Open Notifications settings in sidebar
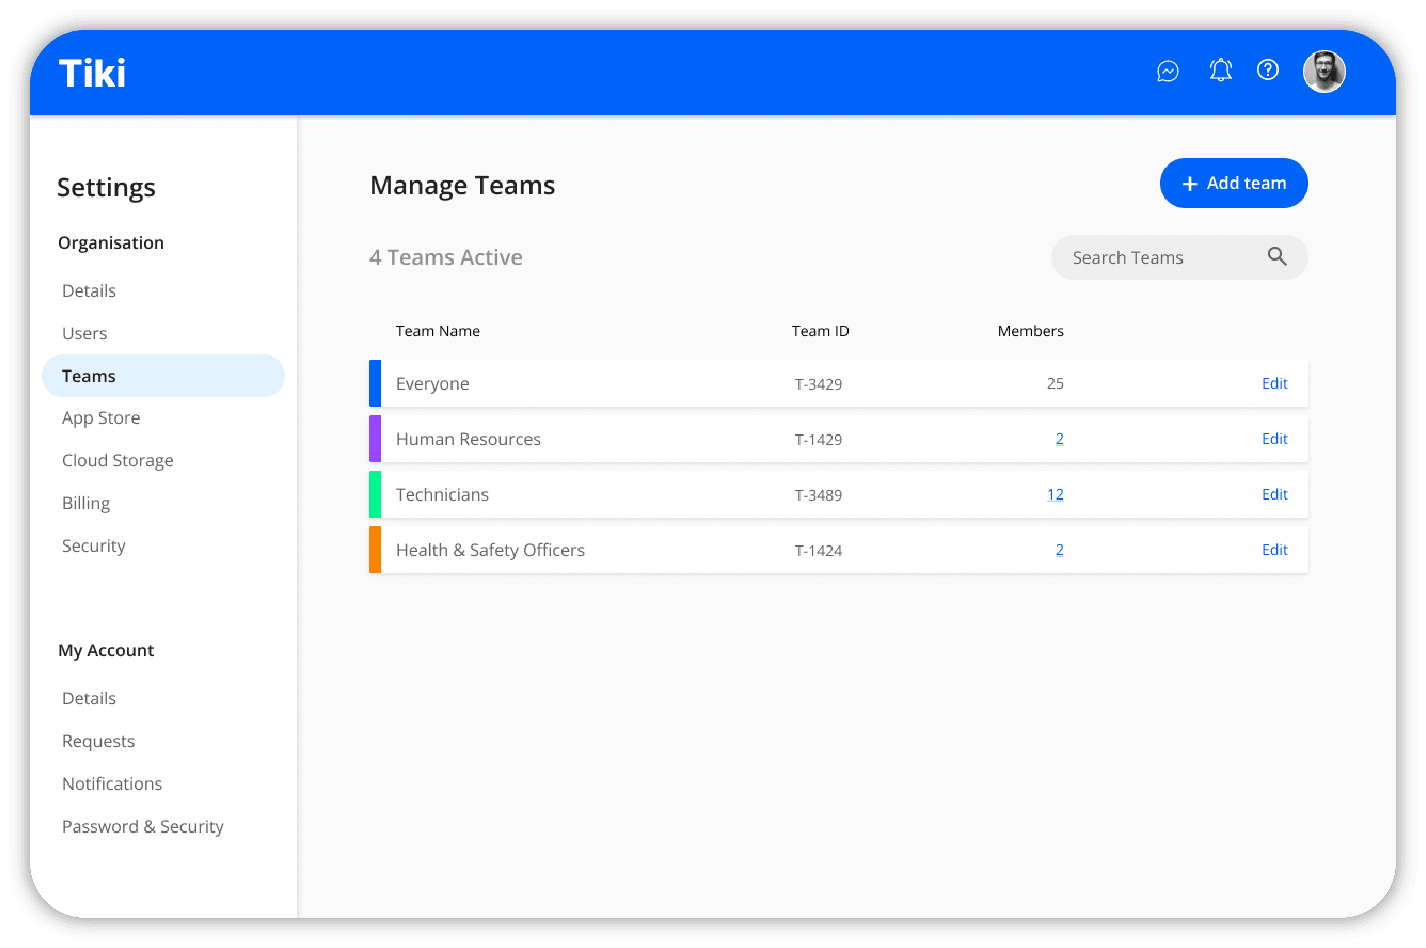The height and width of the screenshot is (948, 1426). pyautogui.click(x=112, y=784)
